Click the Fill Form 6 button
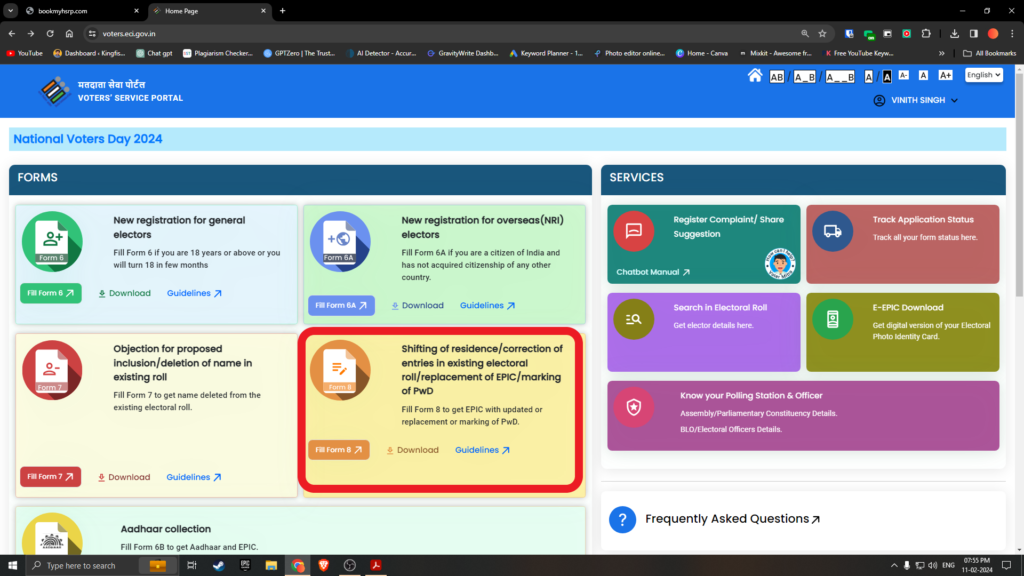This screenshot has width=1024, height=576. pos(51,293)
